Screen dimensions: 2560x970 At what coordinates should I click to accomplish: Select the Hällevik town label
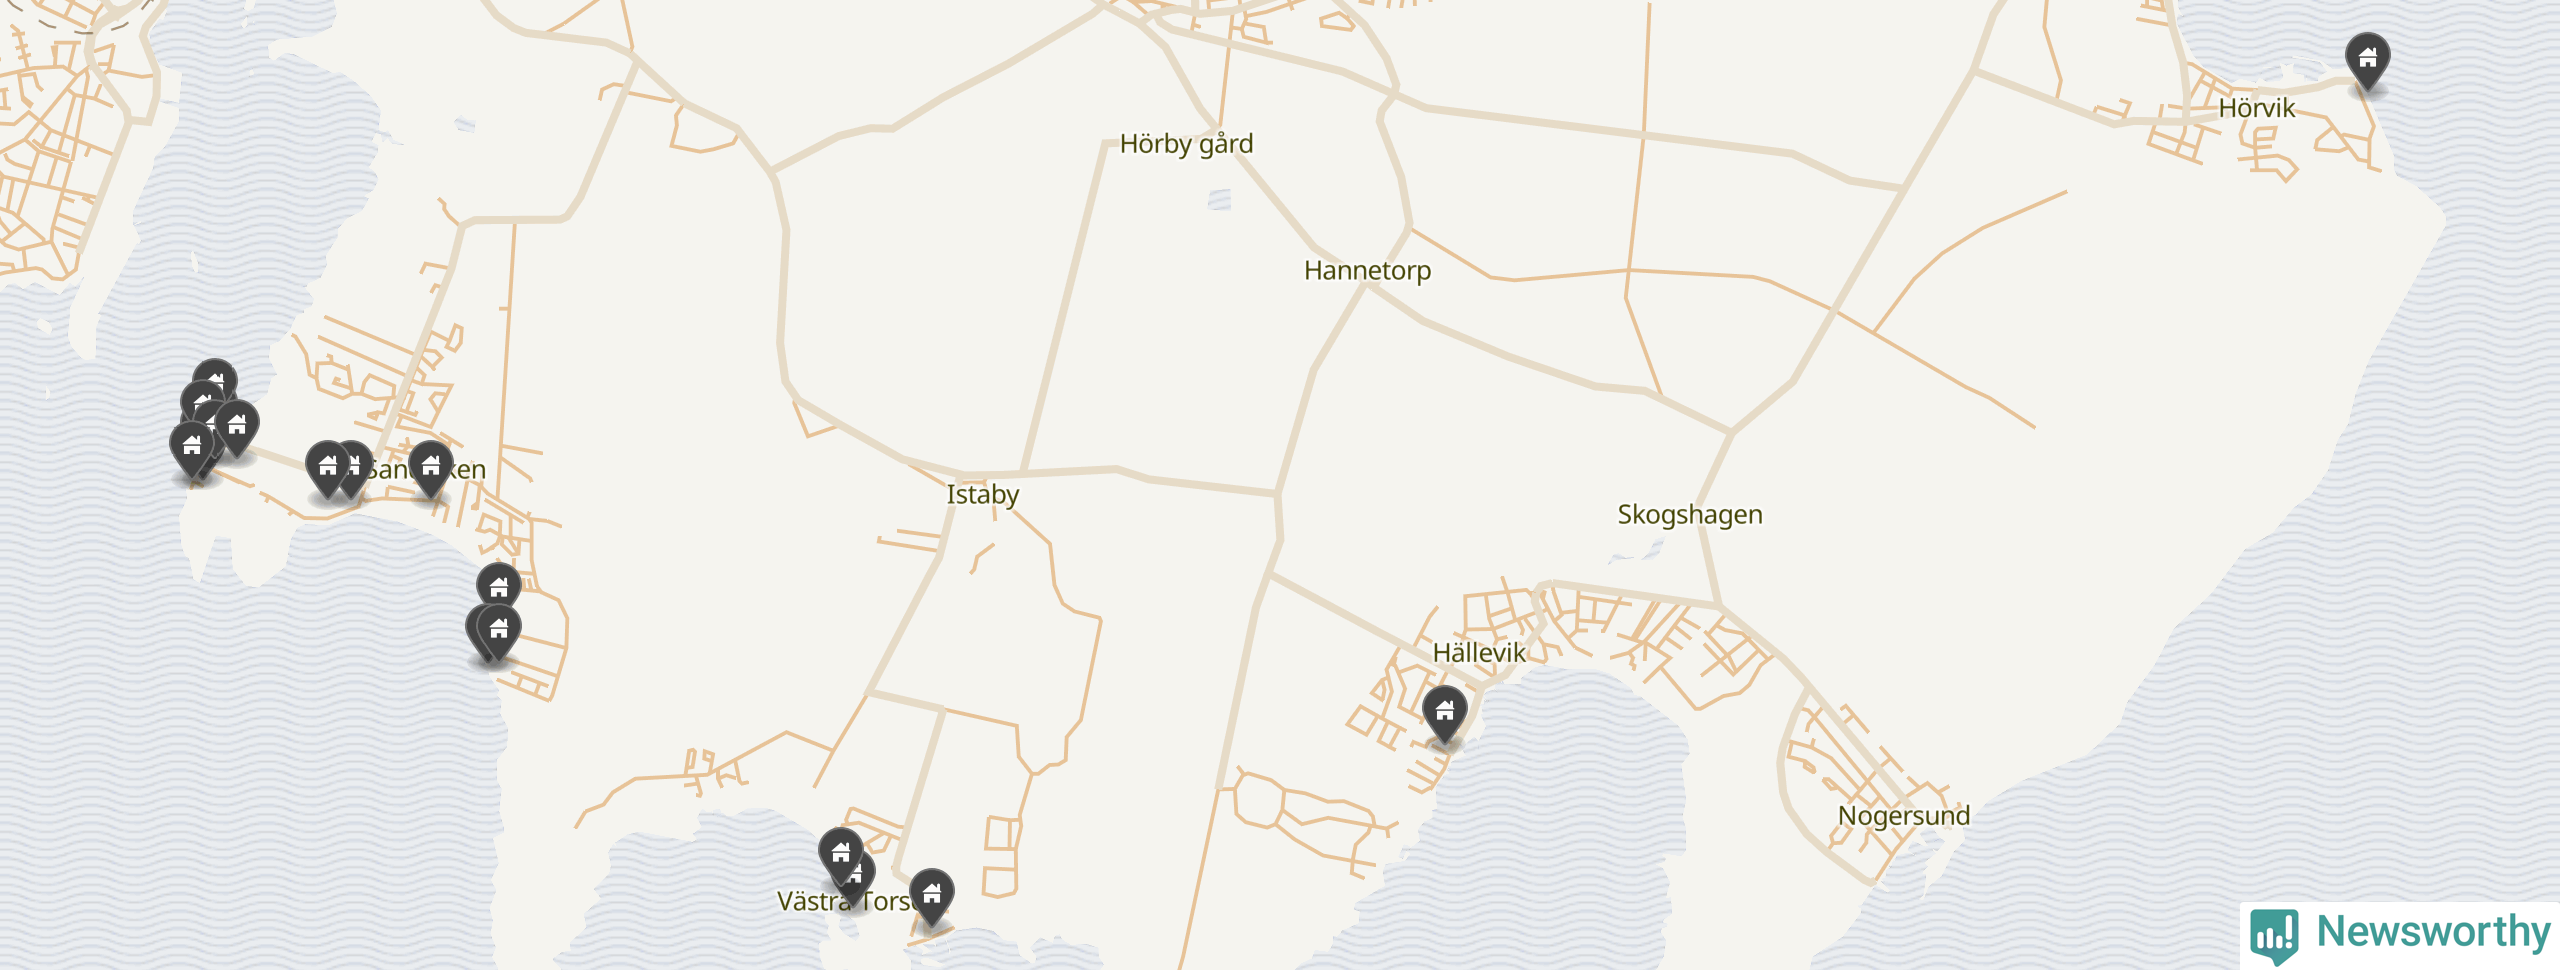pos(1479,653)
